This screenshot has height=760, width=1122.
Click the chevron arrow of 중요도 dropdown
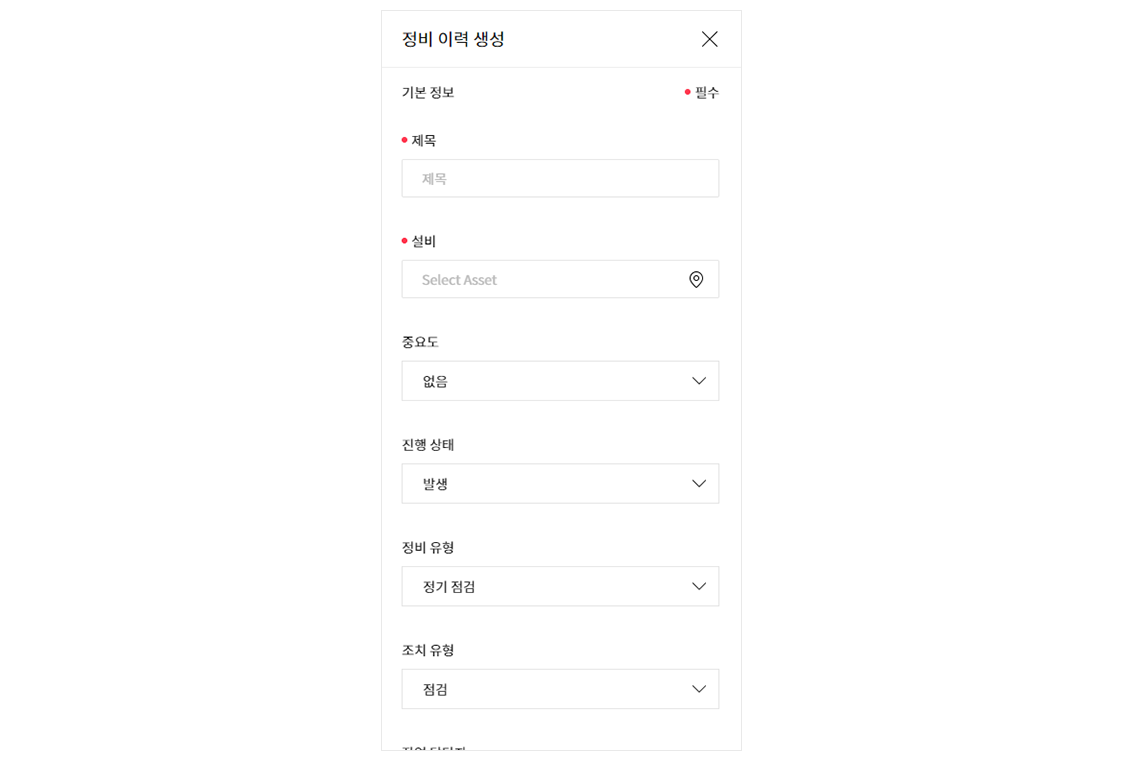[x=699, y=381]
